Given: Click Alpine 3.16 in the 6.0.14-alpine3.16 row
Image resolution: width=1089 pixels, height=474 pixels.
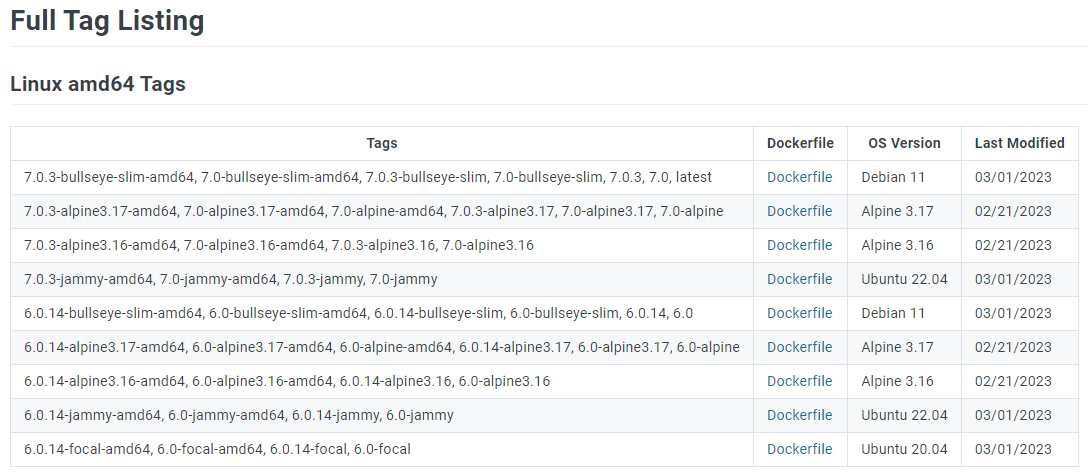Looking at the screenshot, I should tap(897, 381).
